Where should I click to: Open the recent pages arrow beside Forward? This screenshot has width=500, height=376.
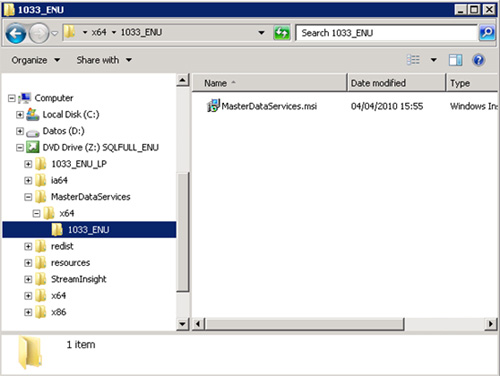[55, 33]
